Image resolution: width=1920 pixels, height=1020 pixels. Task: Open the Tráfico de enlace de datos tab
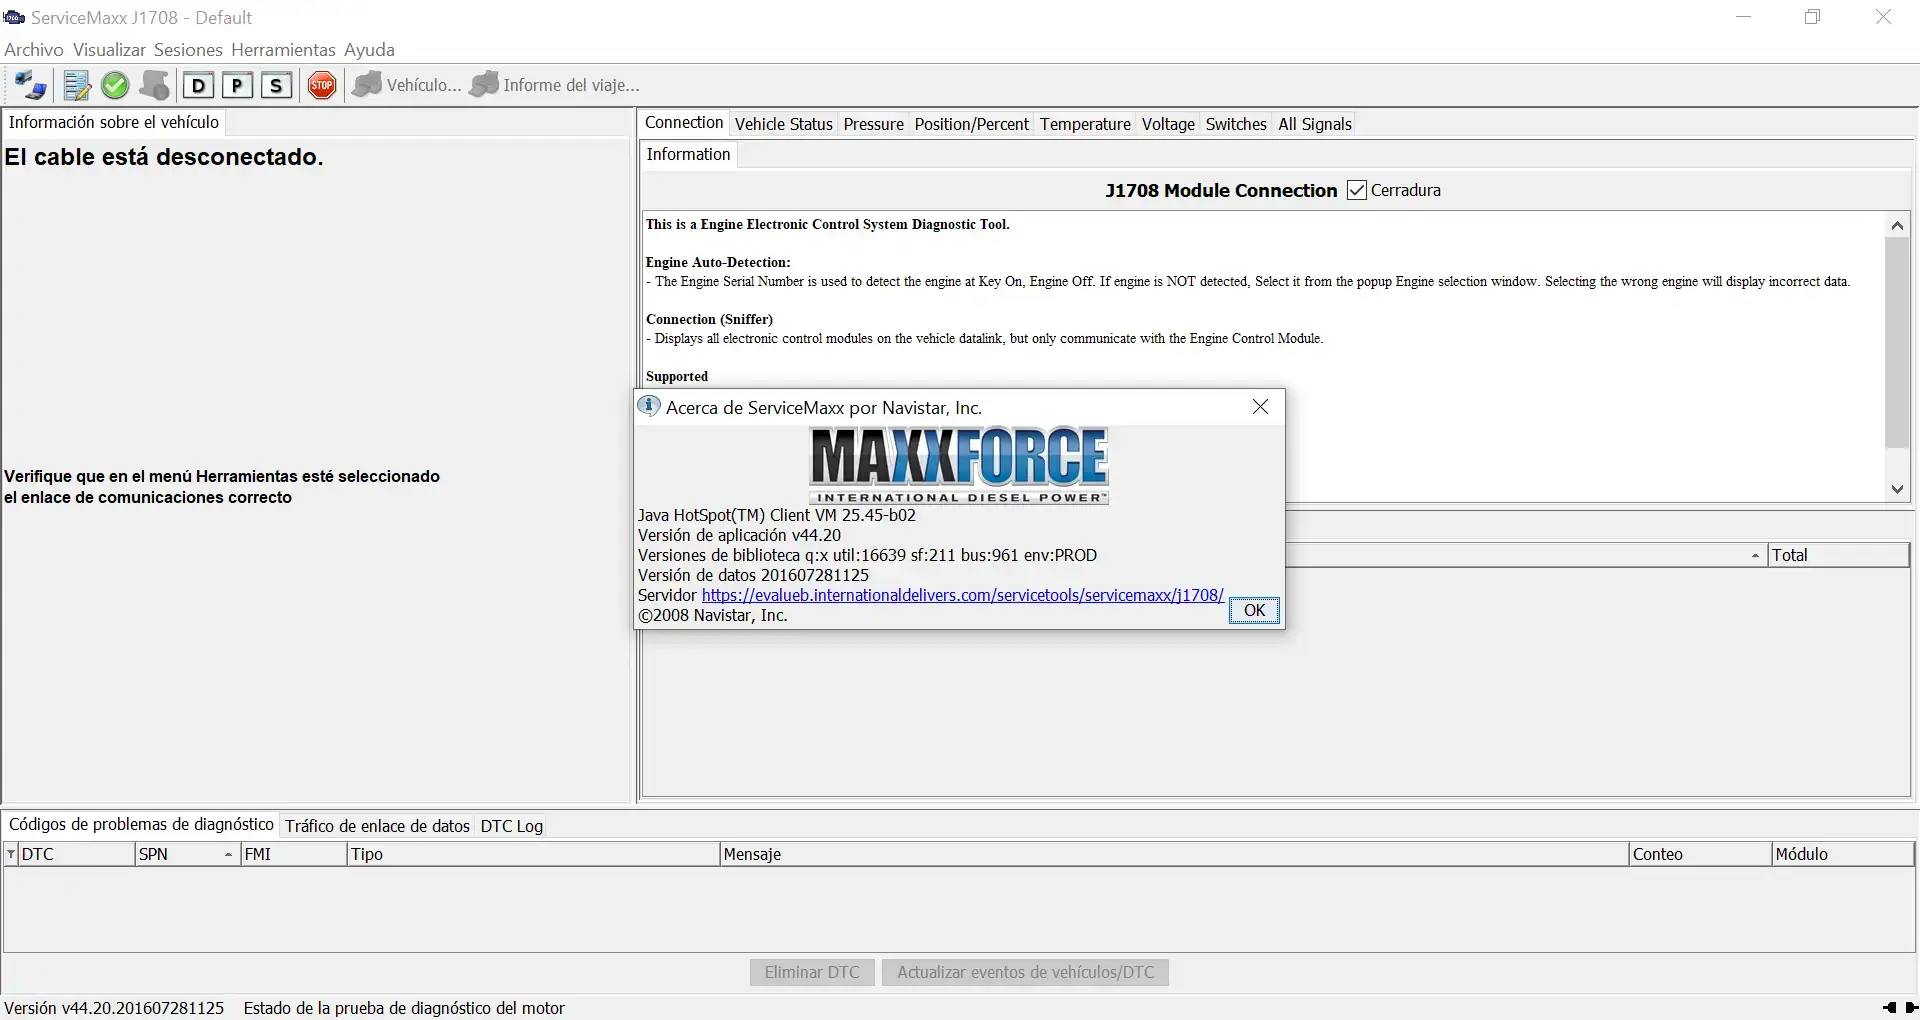[377, 826]
